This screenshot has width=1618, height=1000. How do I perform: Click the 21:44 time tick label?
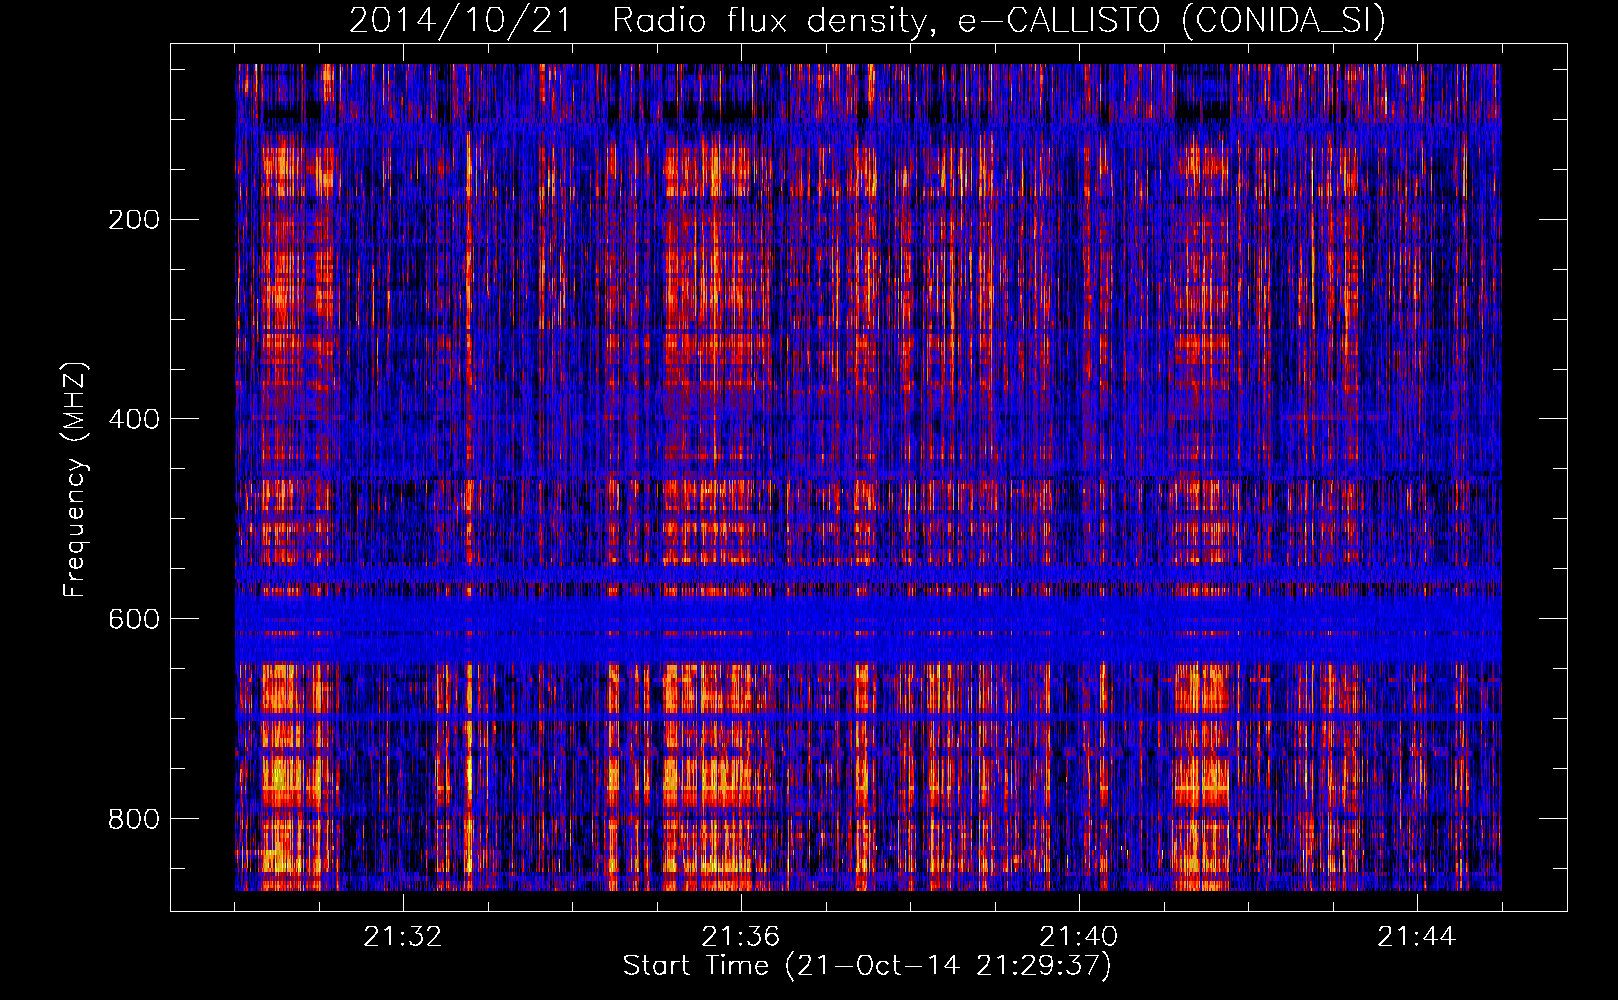click(1417, 937)
